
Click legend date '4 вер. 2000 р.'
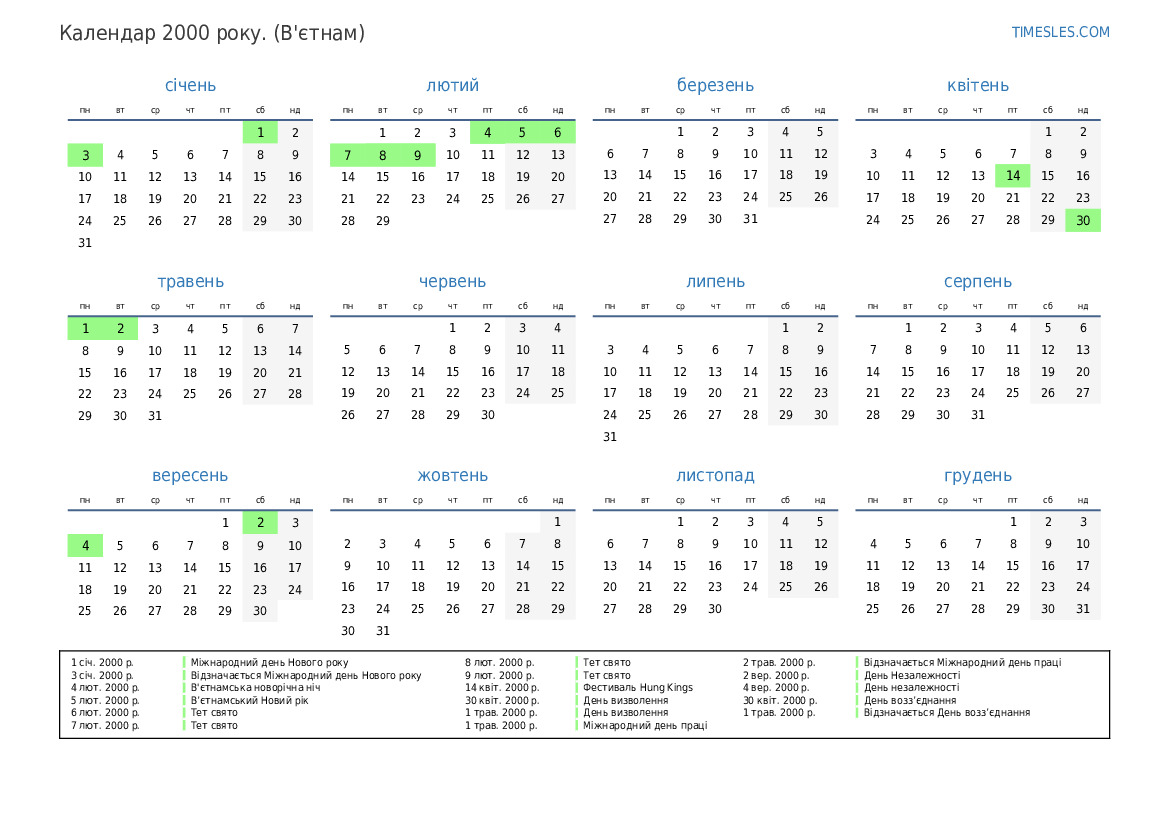click(x=776, y=688)
